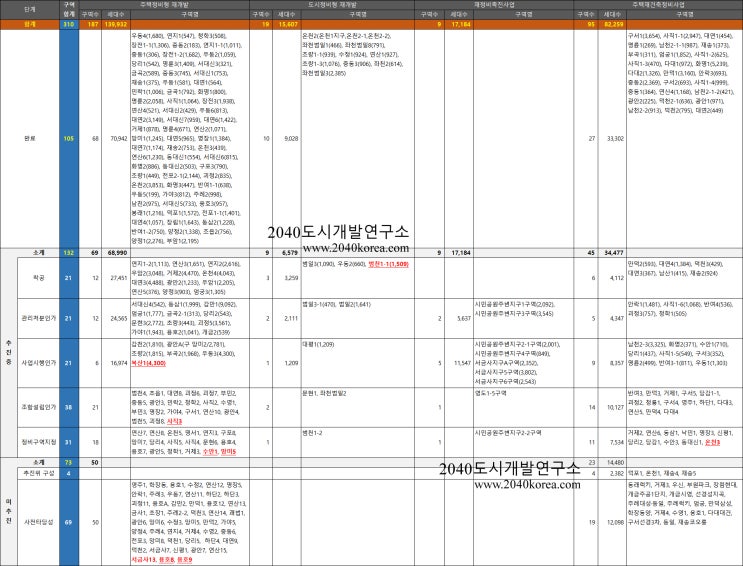Image resolution: width=743 pixels, height=566 pixels.
Task: Click the cell showing 3,259
Action: point(288,278)
